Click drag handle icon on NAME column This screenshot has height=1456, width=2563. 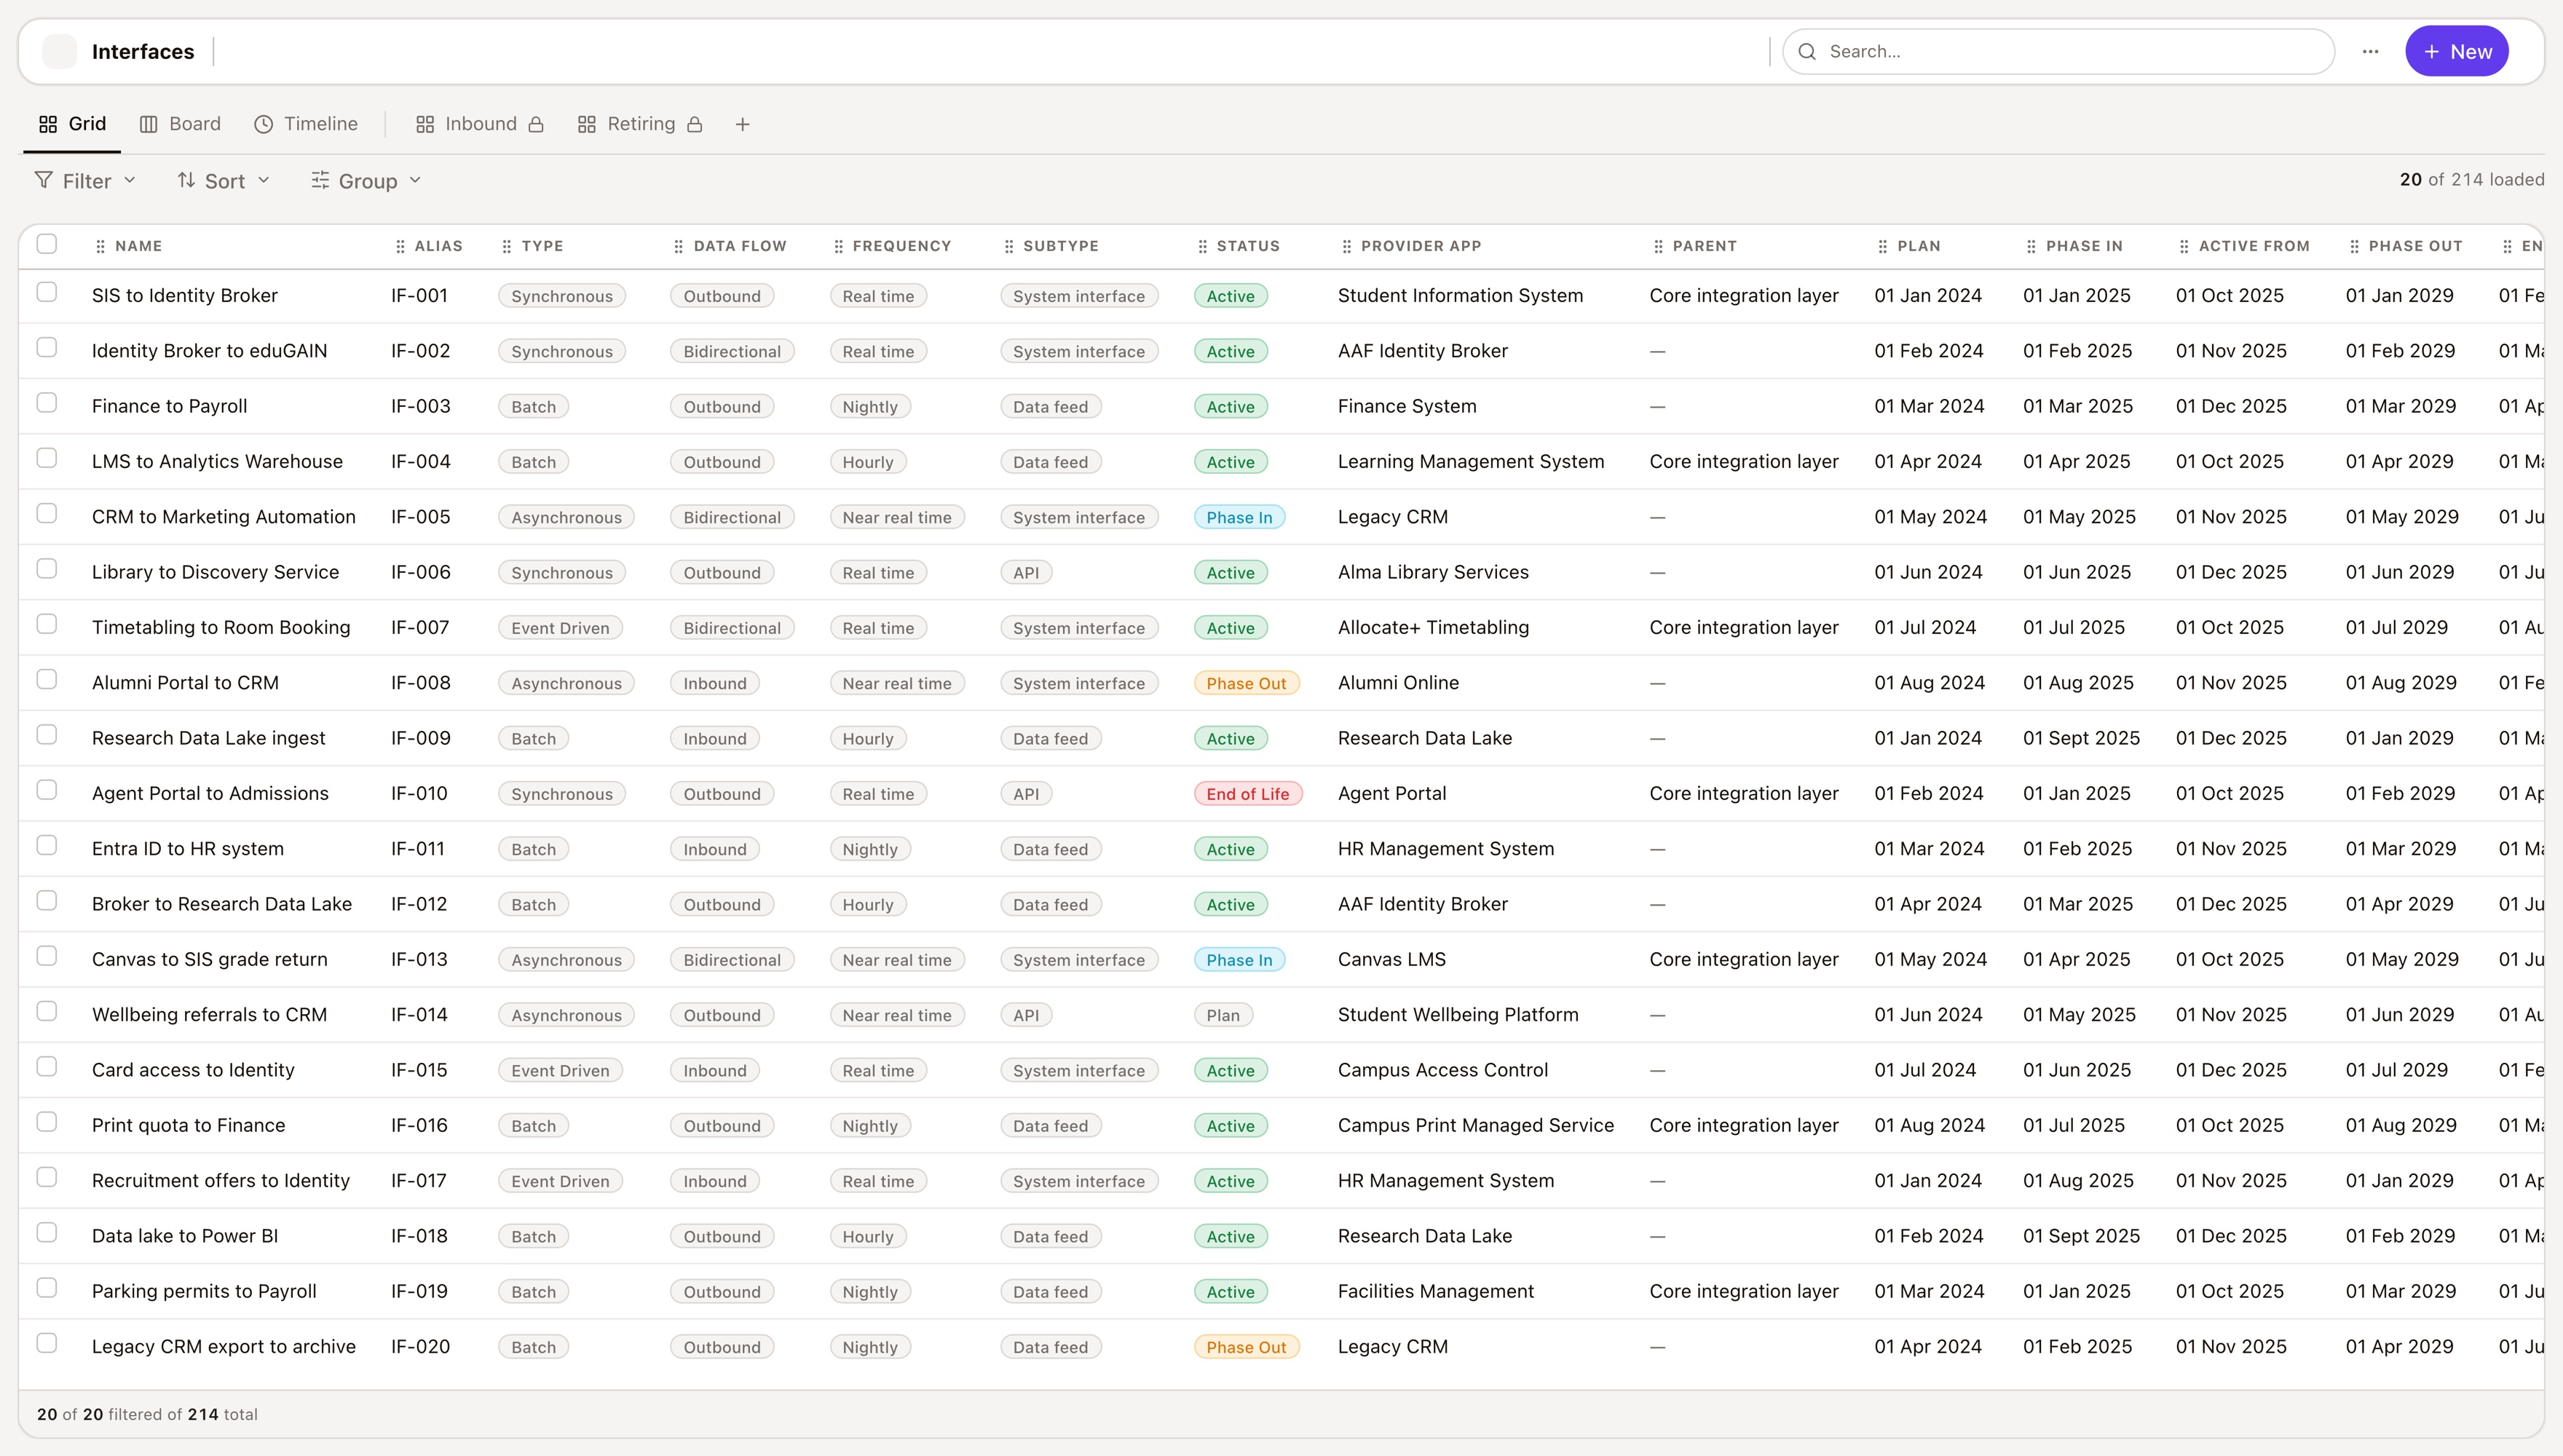100,246
